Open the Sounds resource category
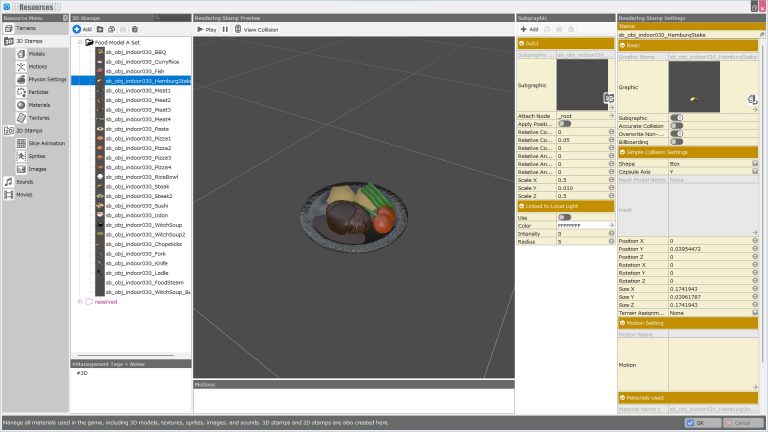This screenshot has width=768, height=432. [25, 182]
